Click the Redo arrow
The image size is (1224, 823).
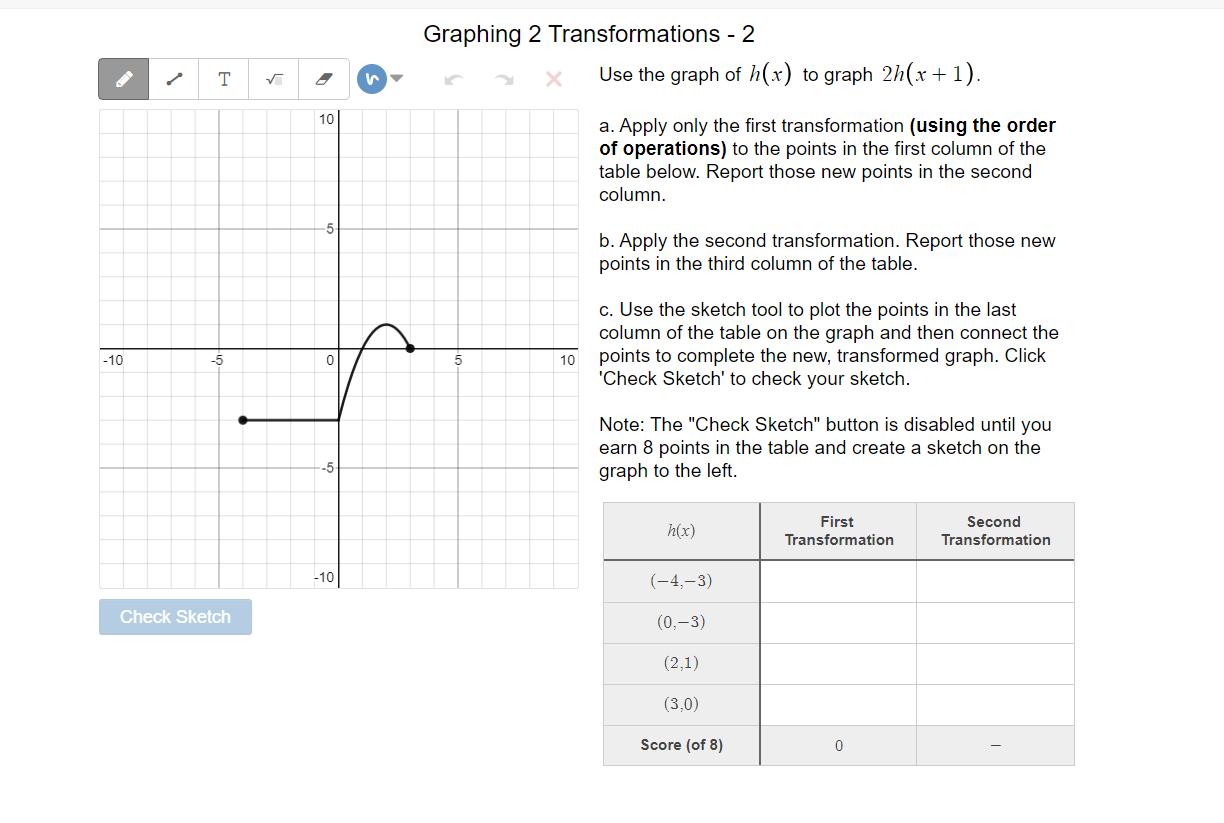click(503, 79)
